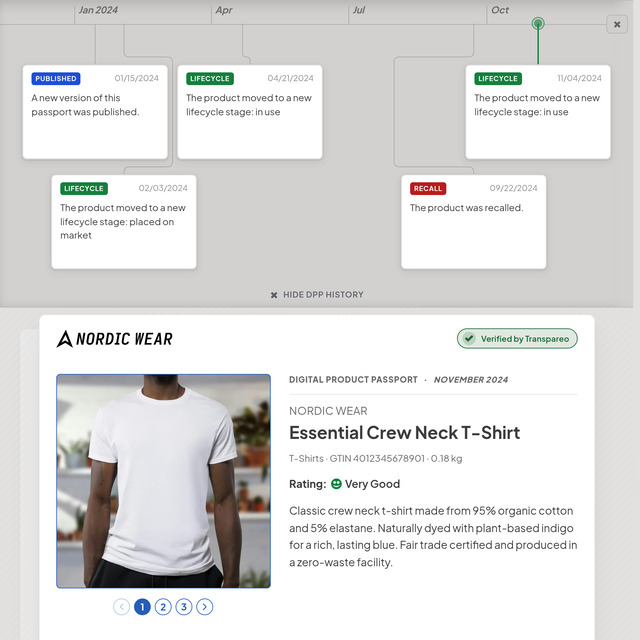
Task: Click the red RECALL badge
Action: tap(428, 189)
